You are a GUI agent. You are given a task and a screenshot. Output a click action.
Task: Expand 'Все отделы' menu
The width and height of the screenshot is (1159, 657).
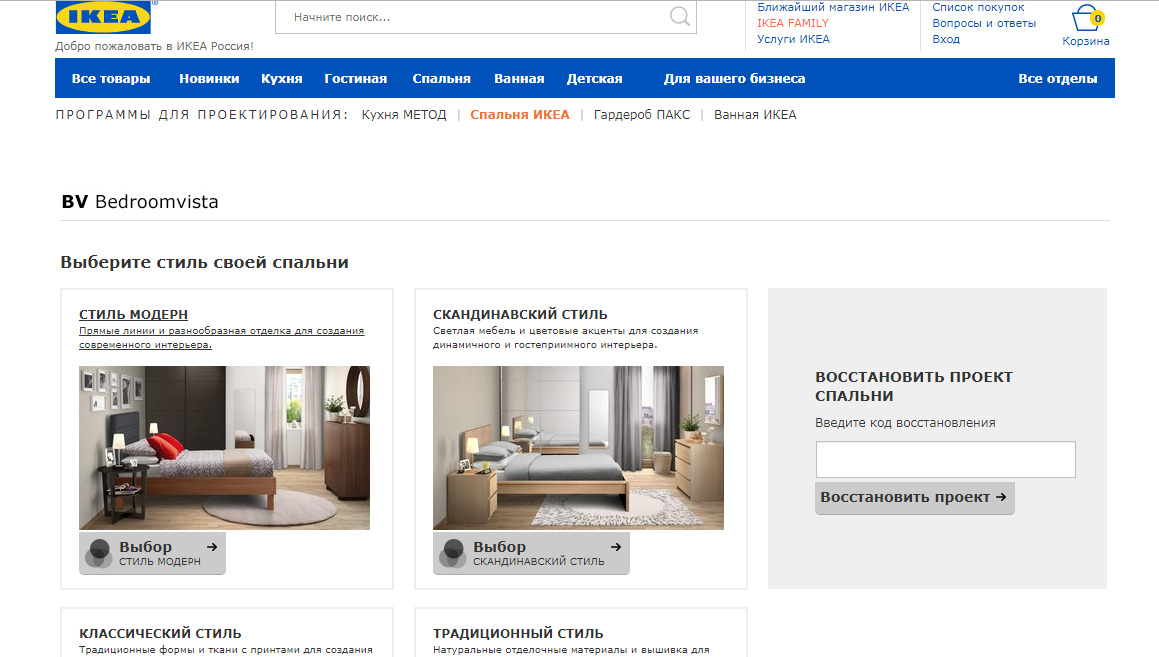click(1057, 79)
